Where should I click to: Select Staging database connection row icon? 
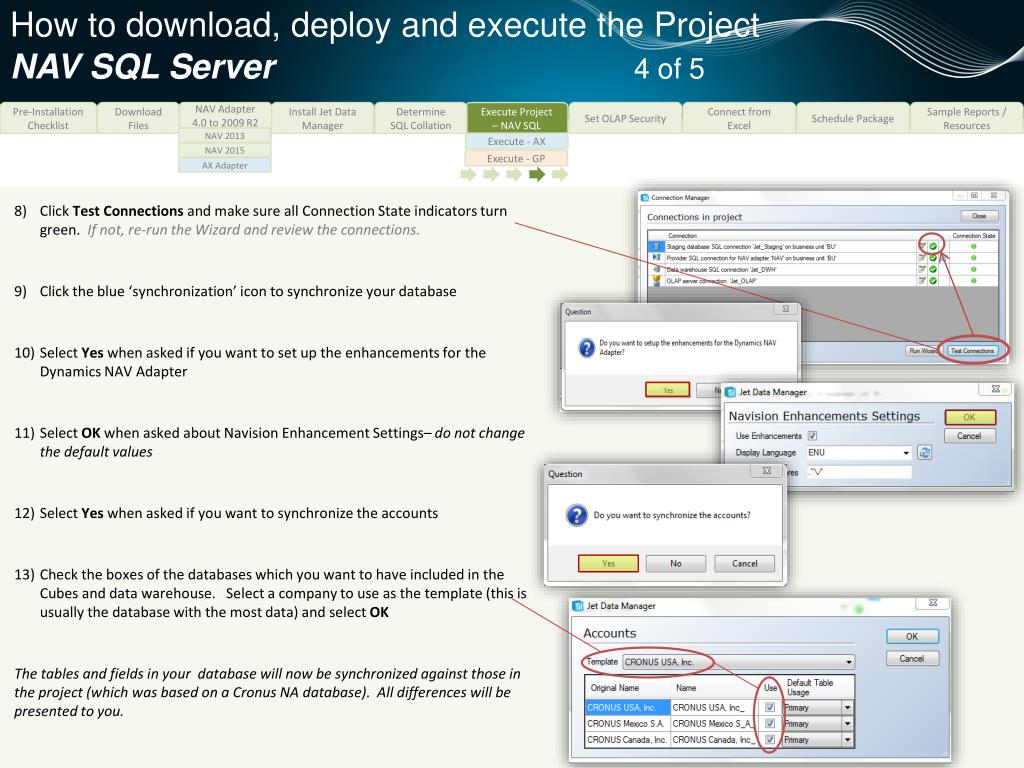(x=656, y=246)
